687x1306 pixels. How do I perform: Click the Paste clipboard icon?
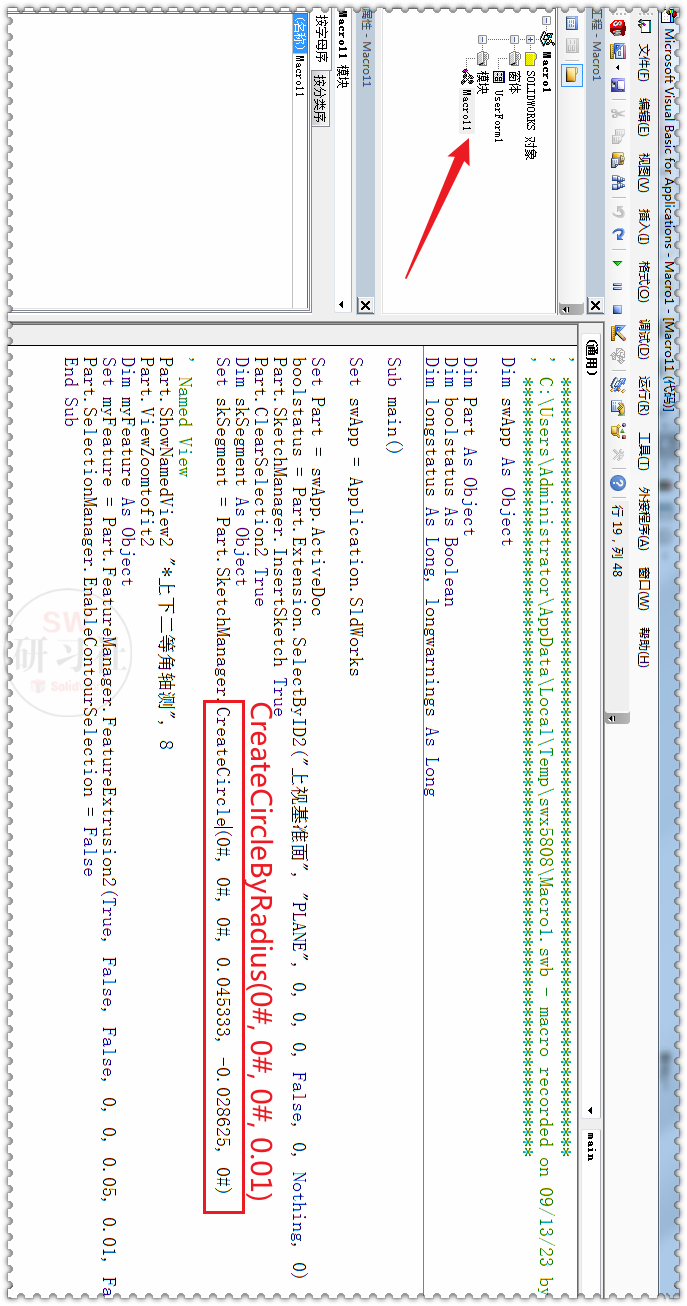[618, 159]
